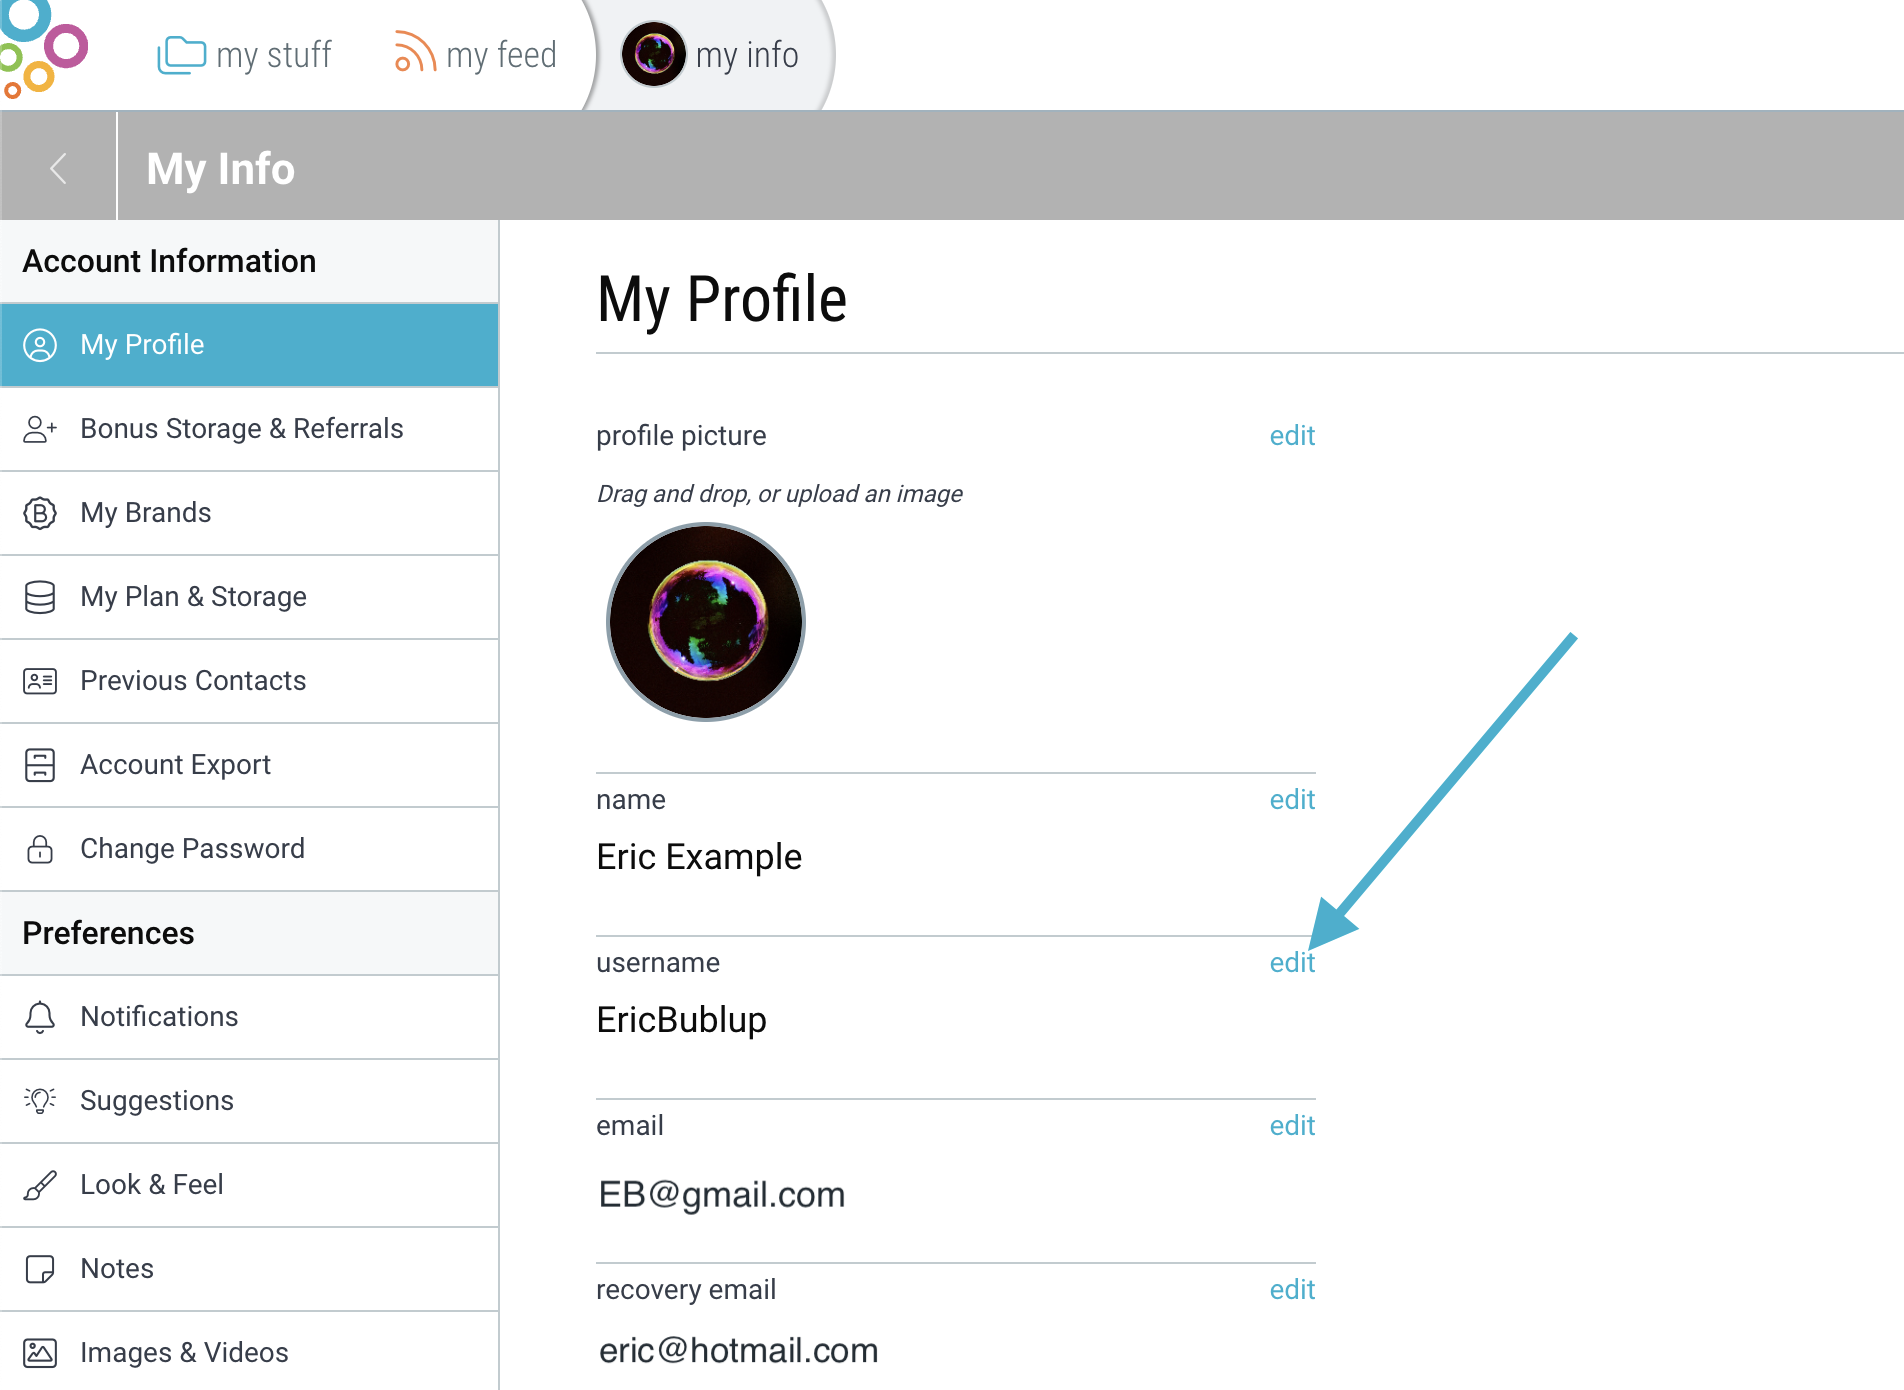This screenshot has height=1390, width=1904.
Task: Click the Bublup circles logo
Action: pyautogui.click(x=42, y=48)
